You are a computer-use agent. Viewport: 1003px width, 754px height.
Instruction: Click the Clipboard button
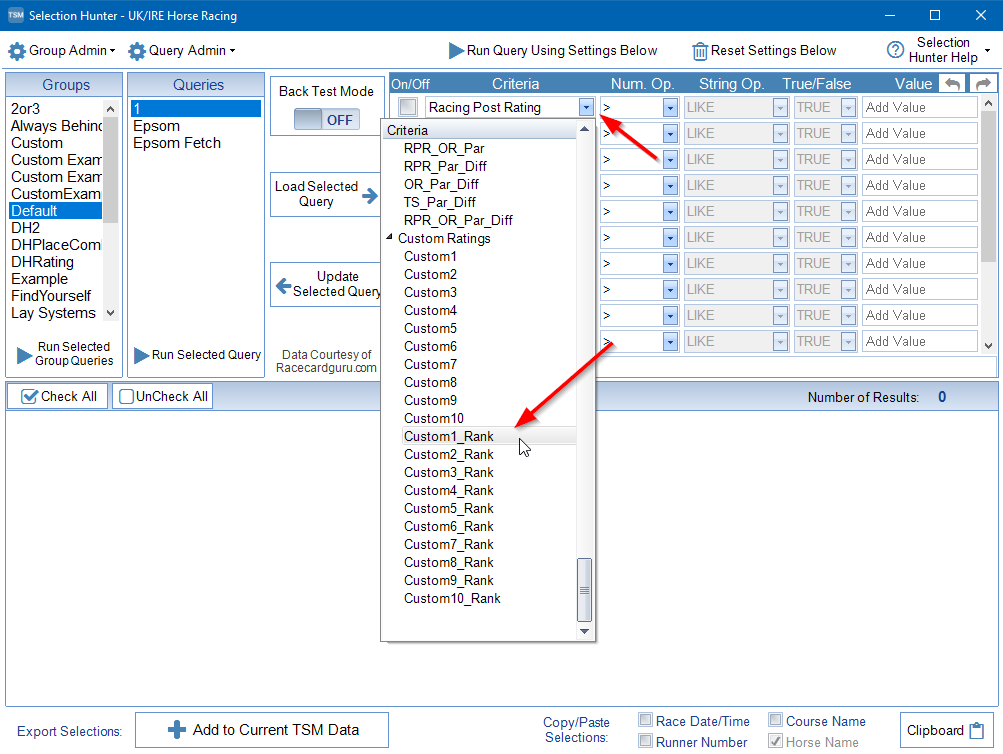coord(946,730)
